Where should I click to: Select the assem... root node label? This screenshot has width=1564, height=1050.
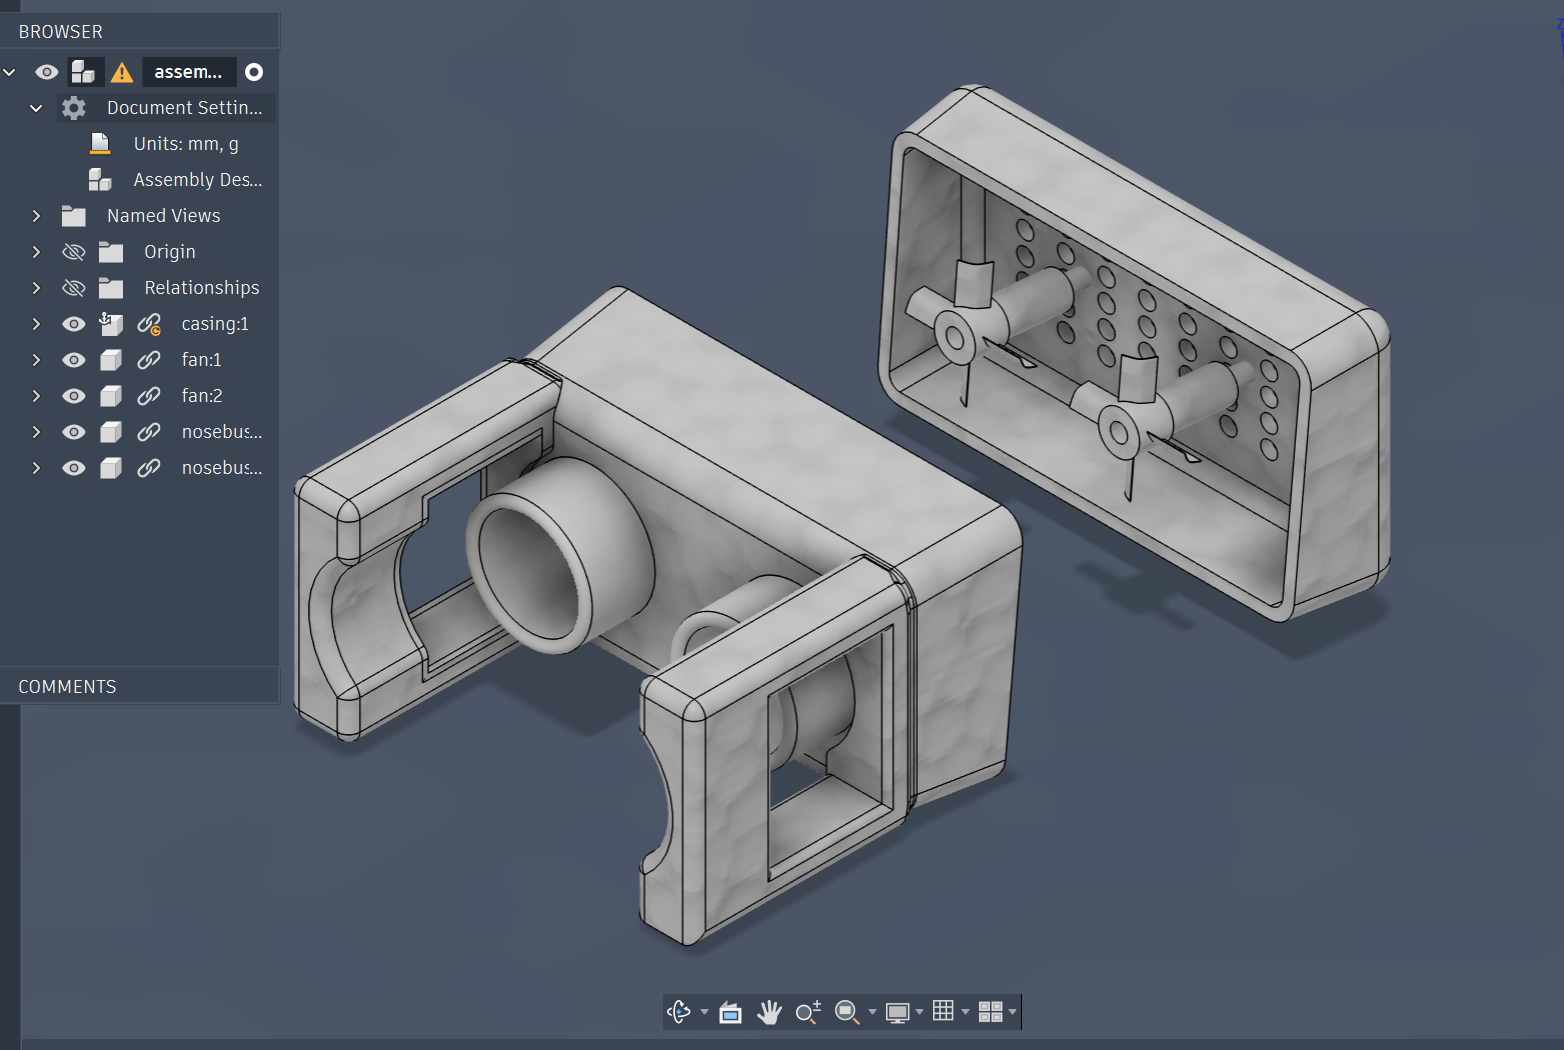[x=188, y=72]
